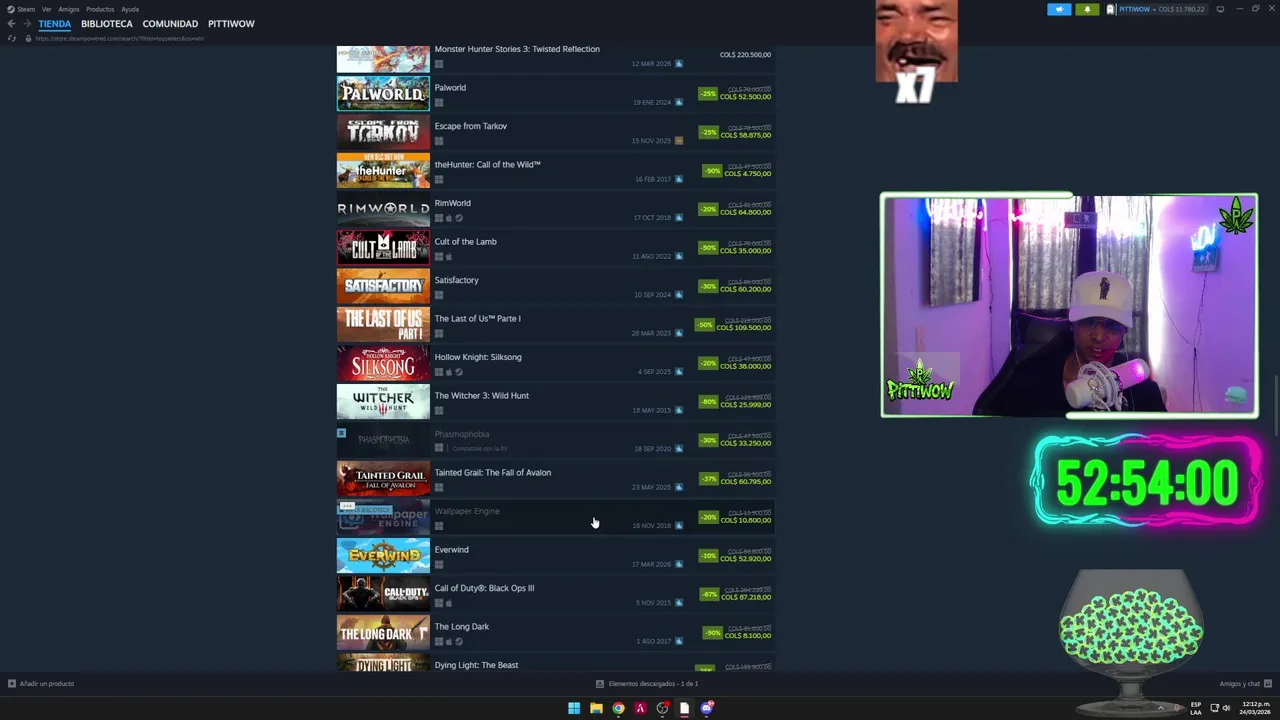Click the Windows platform icon under Everwind
1280x720 pixels.
coord(438,564)
